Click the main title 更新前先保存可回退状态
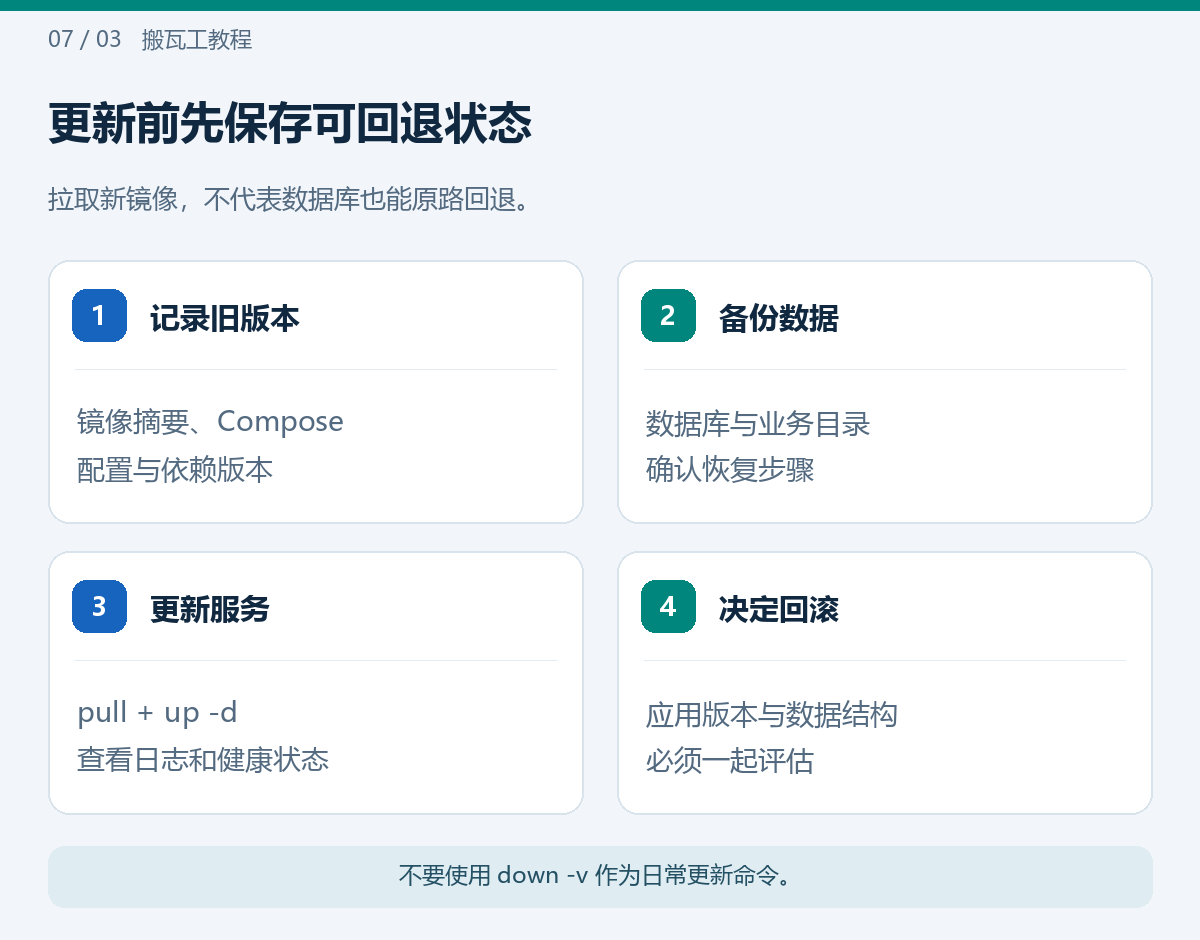The width and height of the screenshot is (1200, 940). tap(290, 124)
